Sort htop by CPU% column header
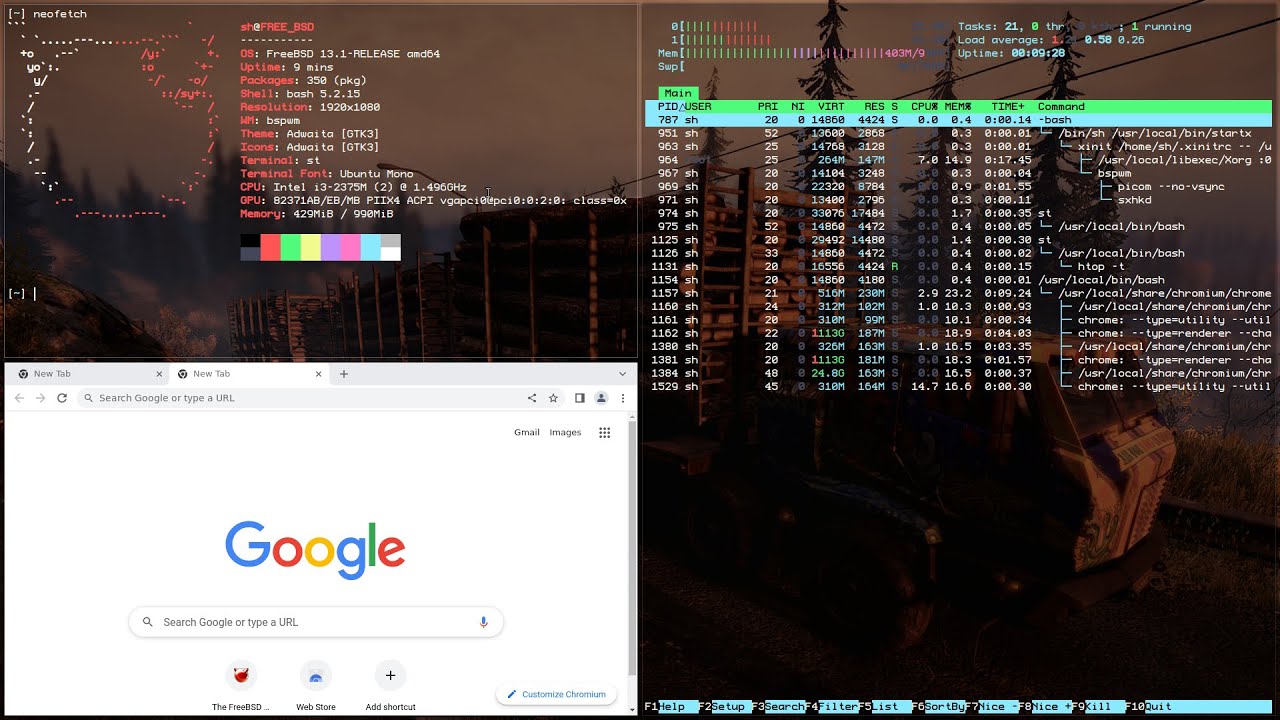The width and height of the screenshot is (1280, 720). tap(924, 107)
